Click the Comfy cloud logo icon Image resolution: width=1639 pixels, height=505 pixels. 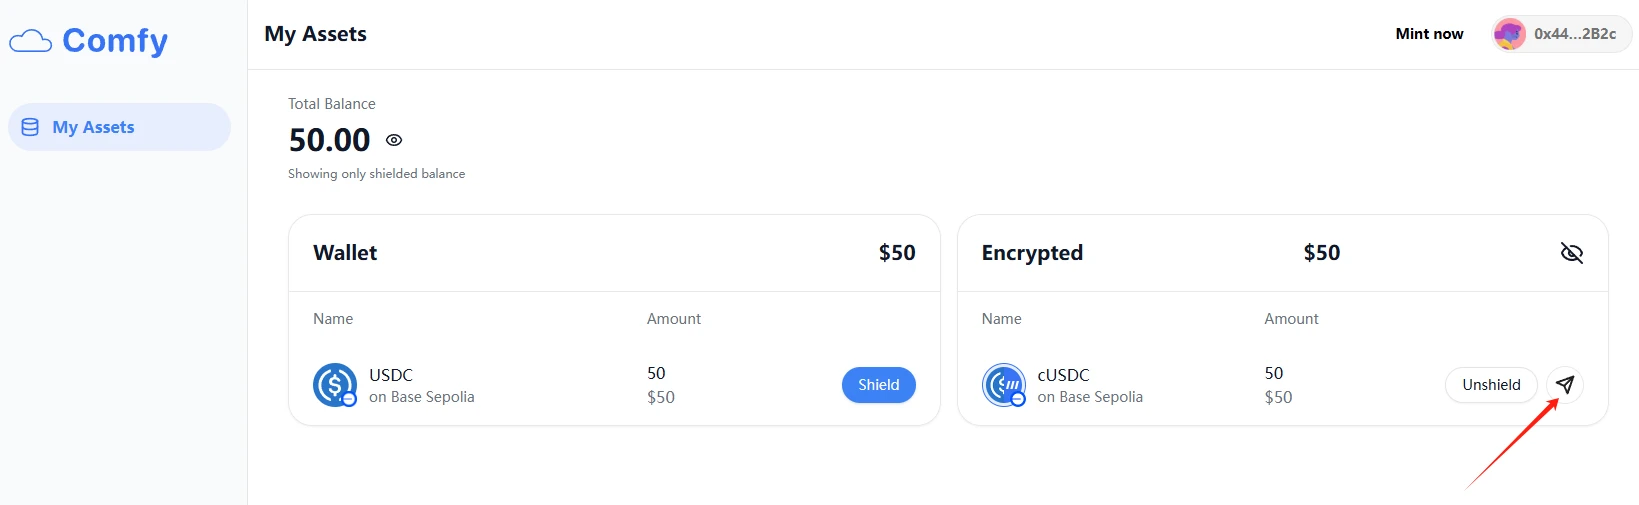[30, 41]
